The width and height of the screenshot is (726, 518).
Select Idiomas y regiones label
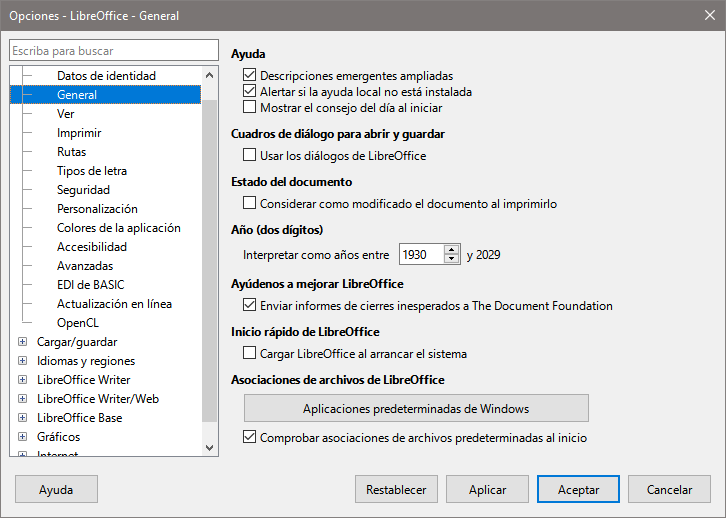point(86,361)
